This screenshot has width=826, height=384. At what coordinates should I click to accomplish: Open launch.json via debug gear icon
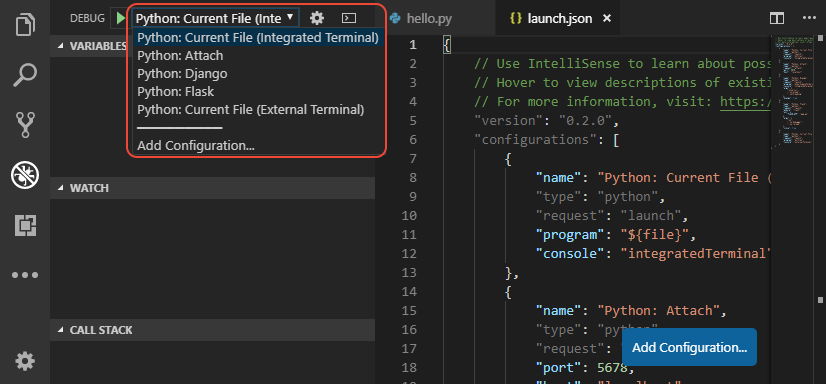[317, 18]
